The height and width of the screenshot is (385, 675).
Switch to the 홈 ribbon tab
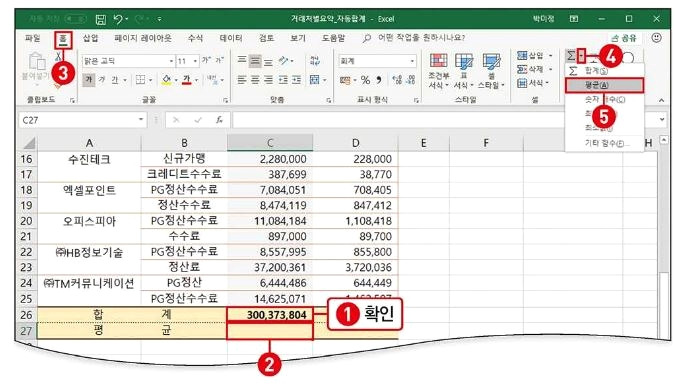63,39
